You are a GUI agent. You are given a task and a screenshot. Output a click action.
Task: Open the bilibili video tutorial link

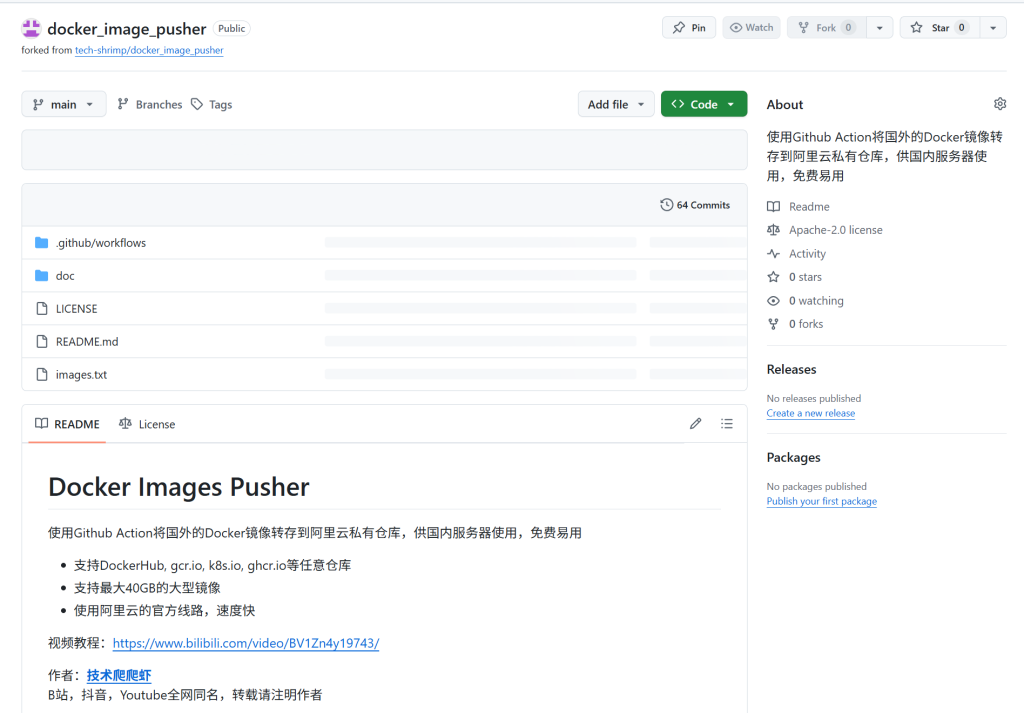[x=245, y=643]
